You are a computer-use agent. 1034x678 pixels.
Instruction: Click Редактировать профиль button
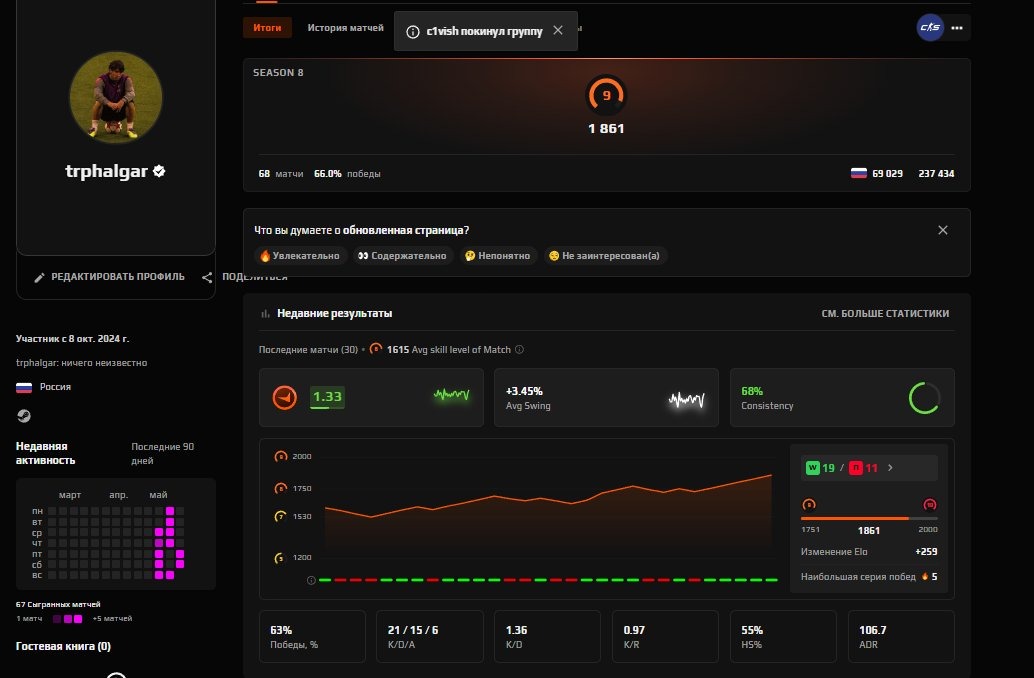[110, 277]
